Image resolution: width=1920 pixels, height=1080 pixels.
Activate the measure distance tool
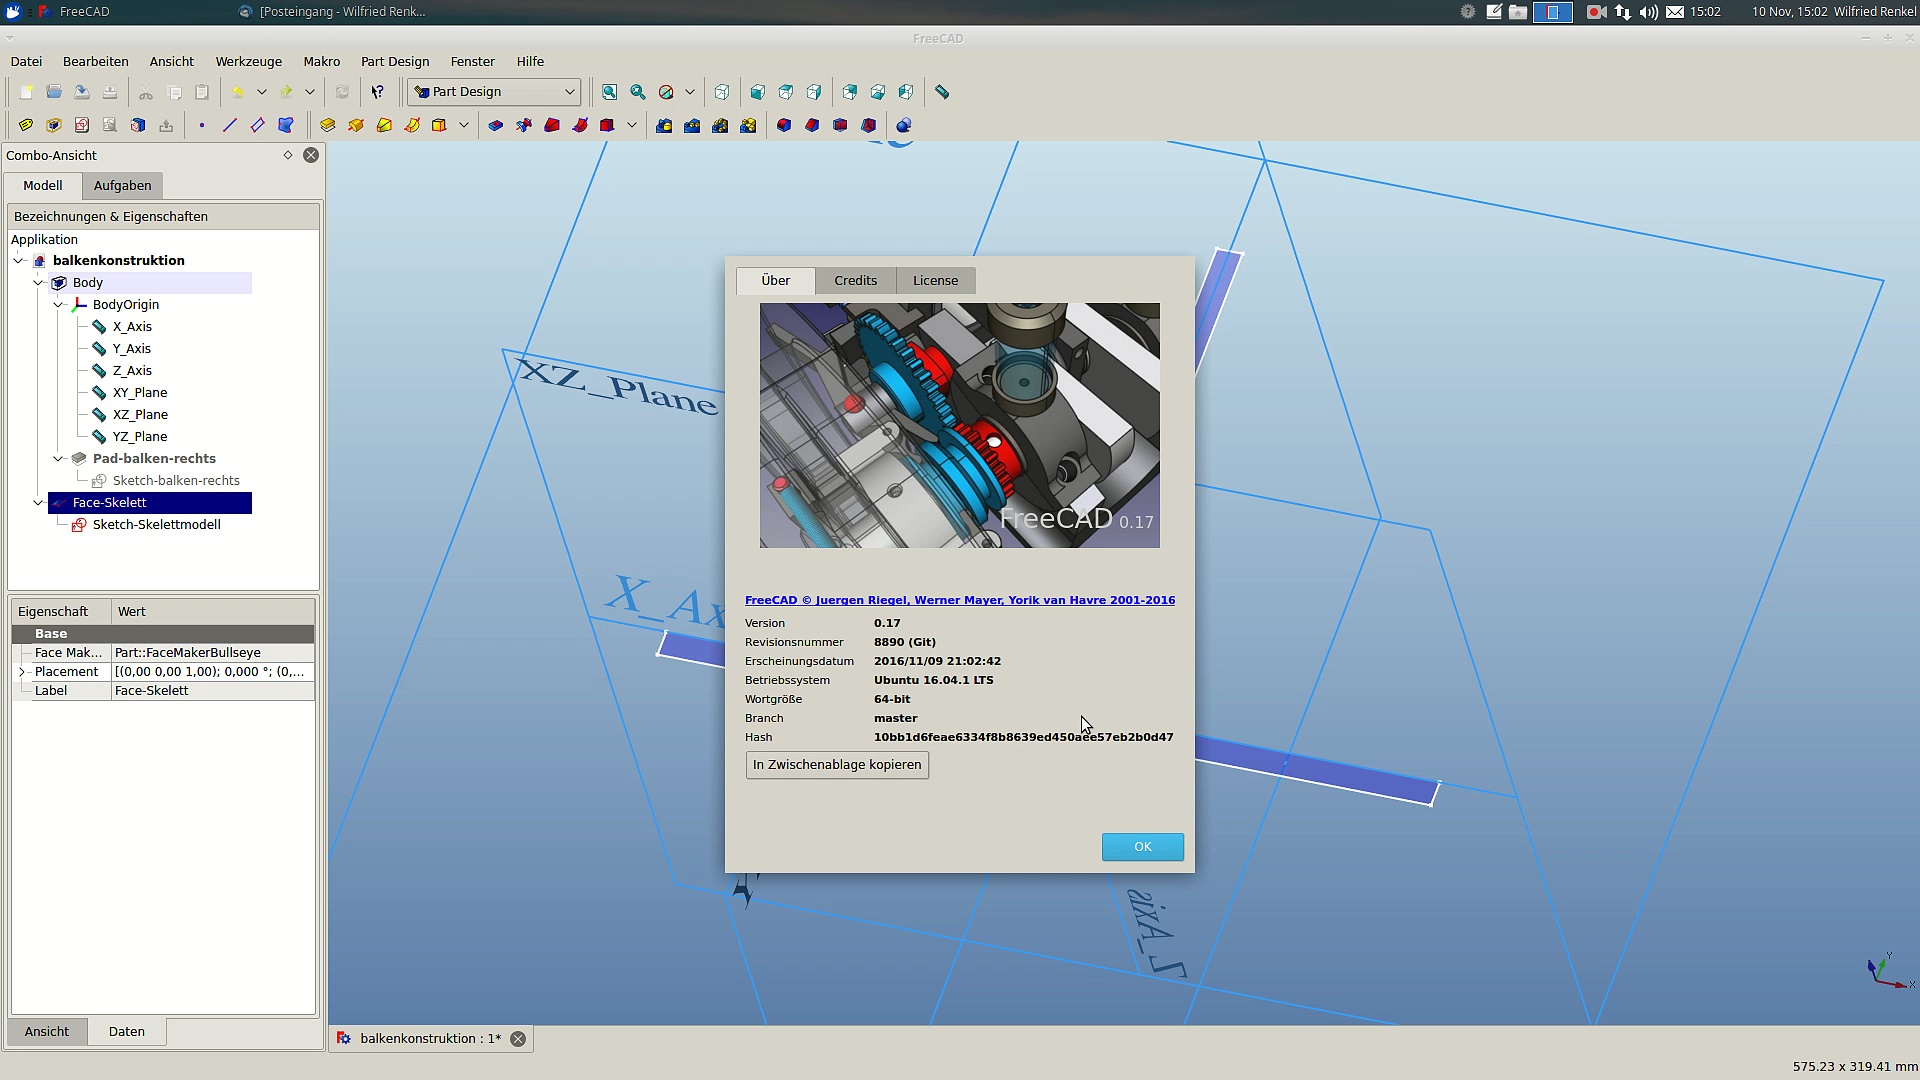(942, 92)
